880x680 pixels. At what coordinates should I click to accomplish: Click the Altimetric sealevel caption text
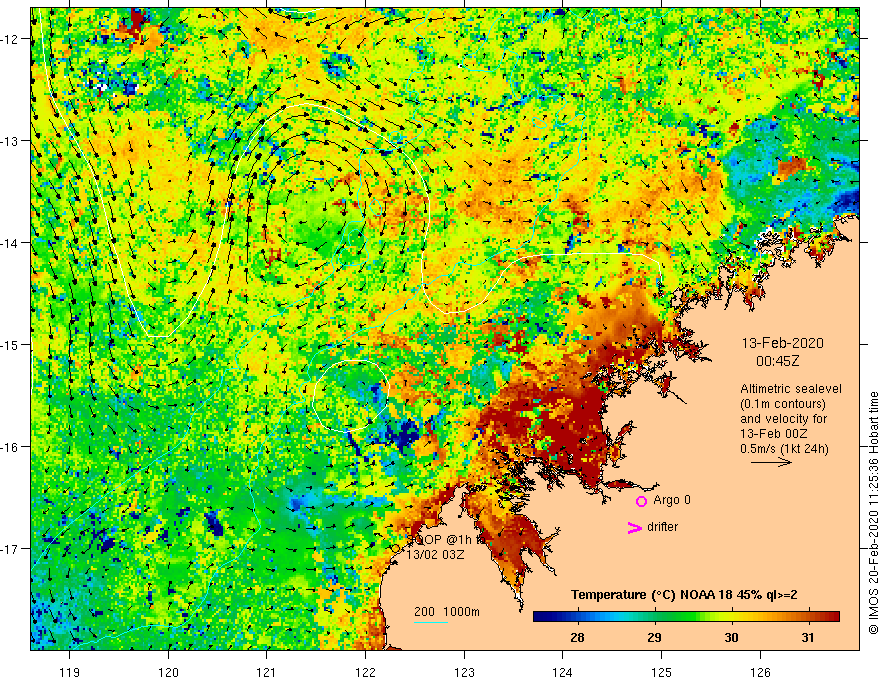[x=791, y=389]
